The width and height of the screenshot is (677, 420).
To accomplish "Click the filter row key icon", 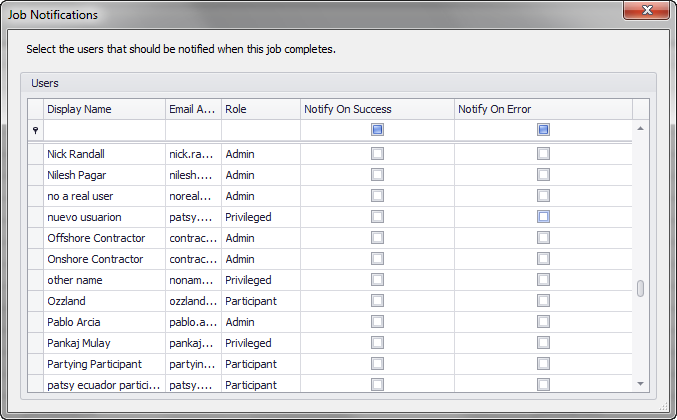I will 35,130.
